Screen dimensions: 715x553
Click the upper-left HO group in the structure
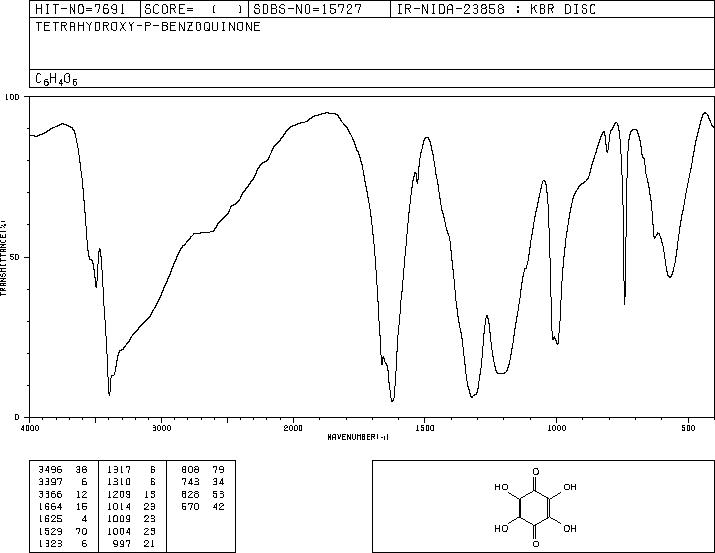pyautogui.click(x=501, y=487)
